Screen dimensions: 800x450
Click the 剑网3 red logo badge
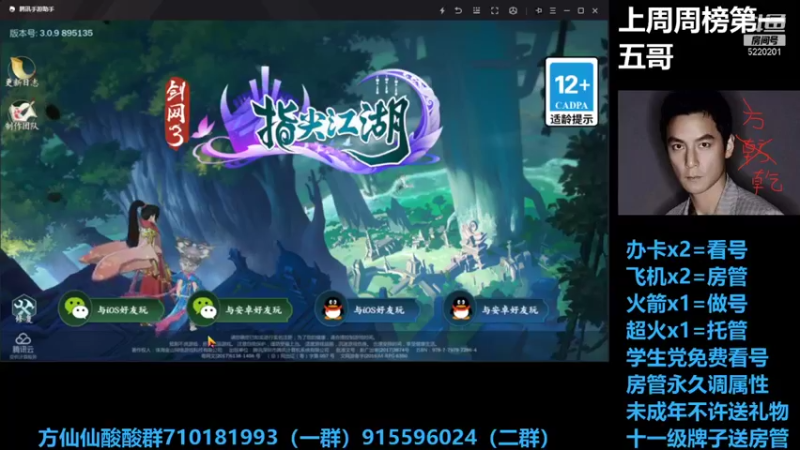[177, 113]
